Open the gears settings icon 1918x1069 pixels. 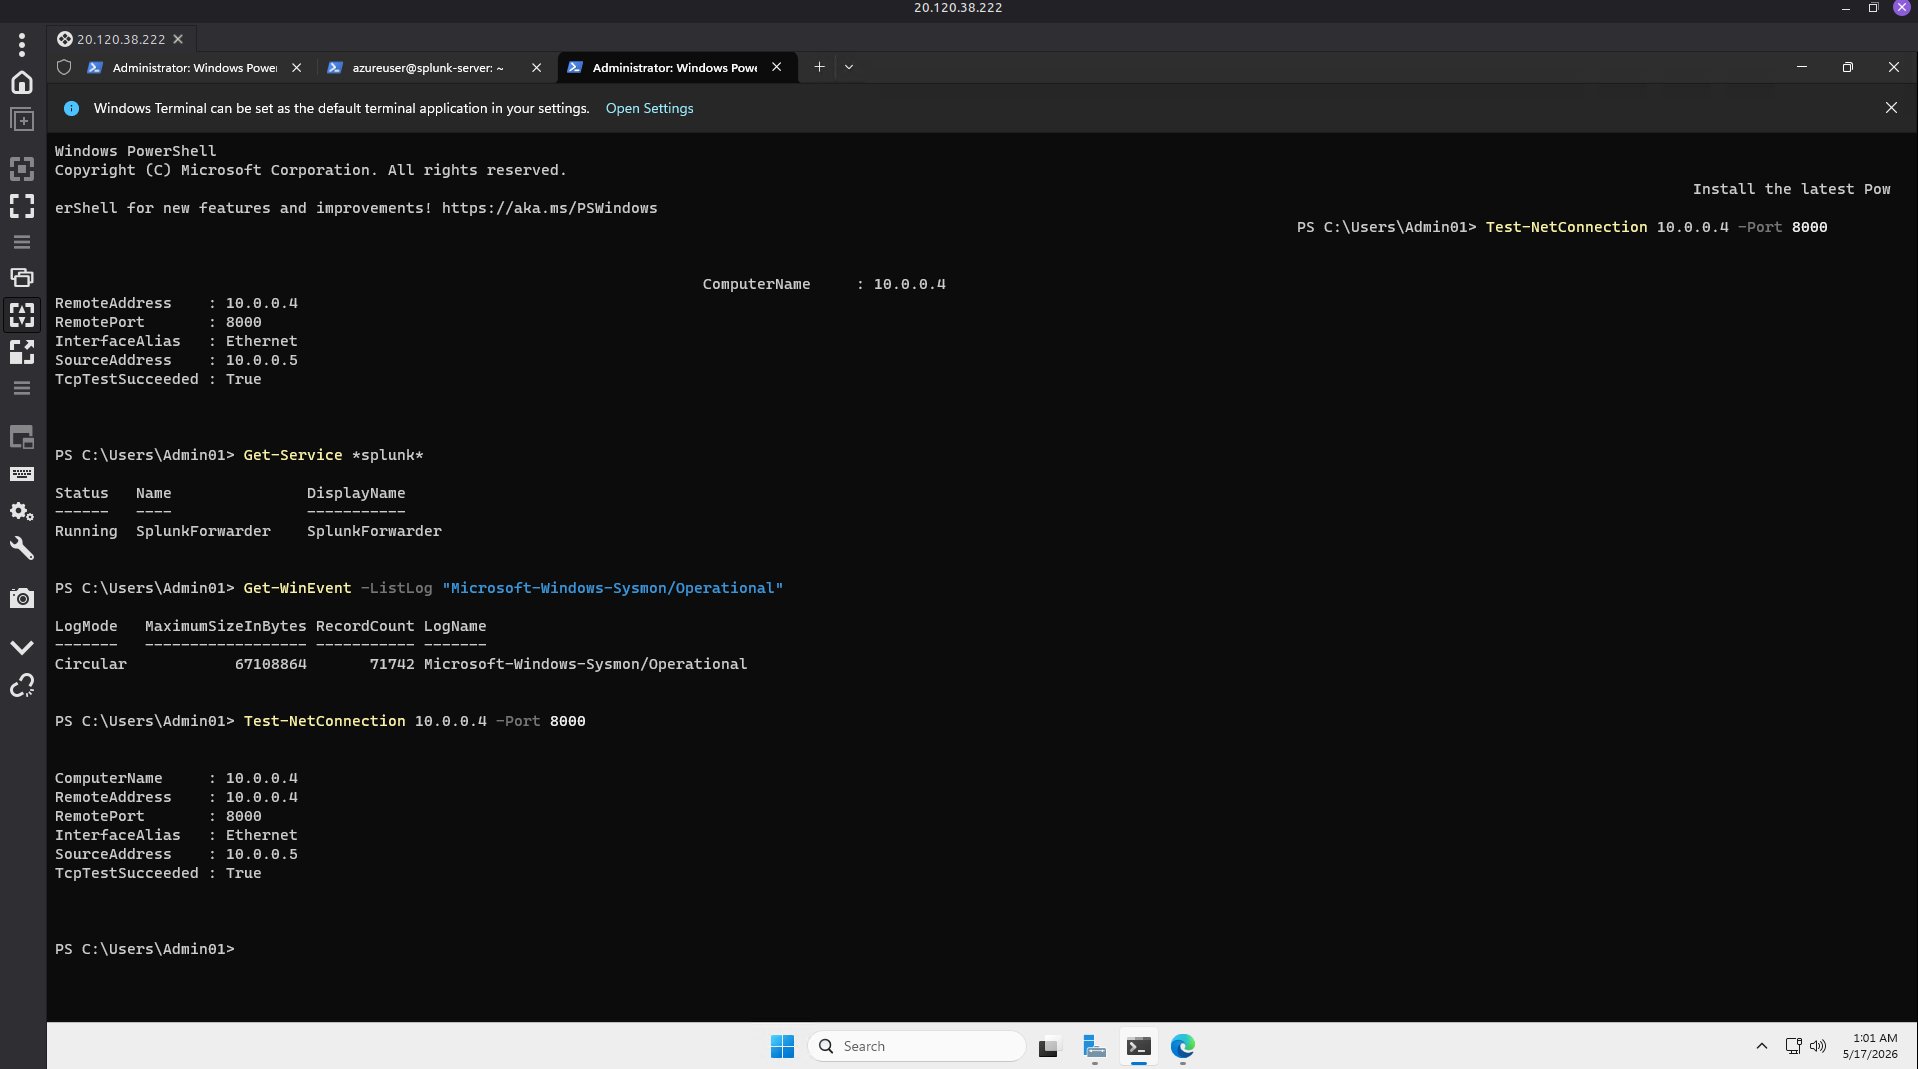[x=22, y=511]
